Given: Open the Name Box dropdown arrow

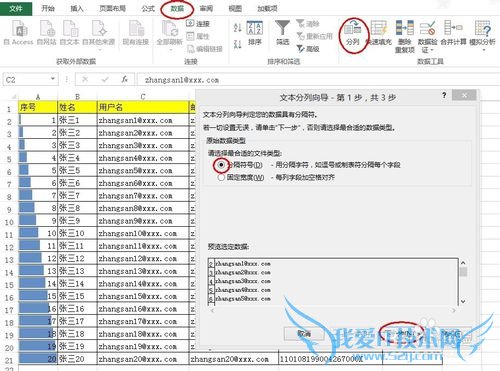Looking at the screenshot, I should click(x=53, y=79).
